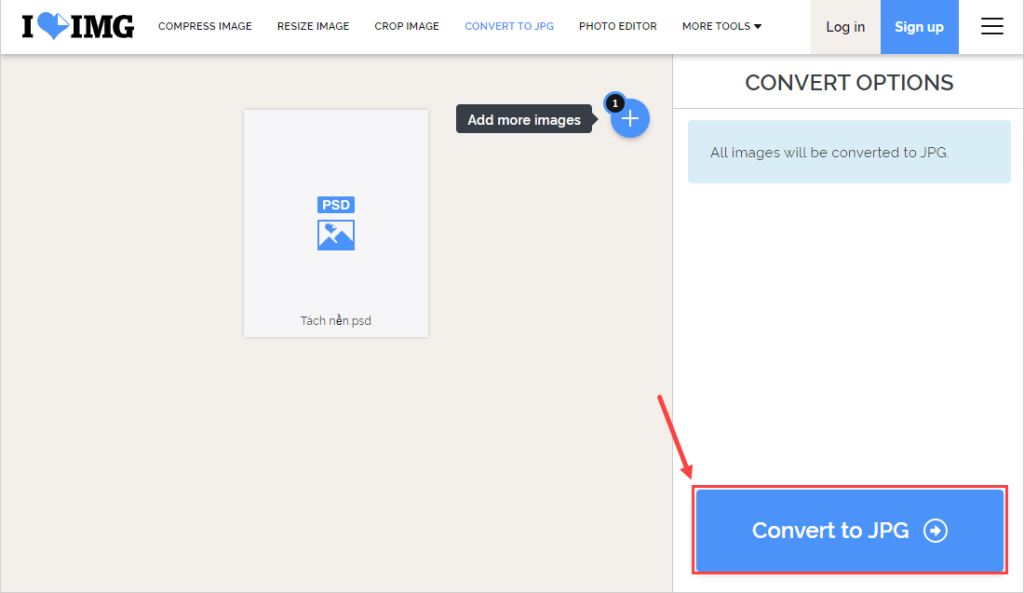Open the COMPRESS IMAGE tool

[x=205, y=26]
